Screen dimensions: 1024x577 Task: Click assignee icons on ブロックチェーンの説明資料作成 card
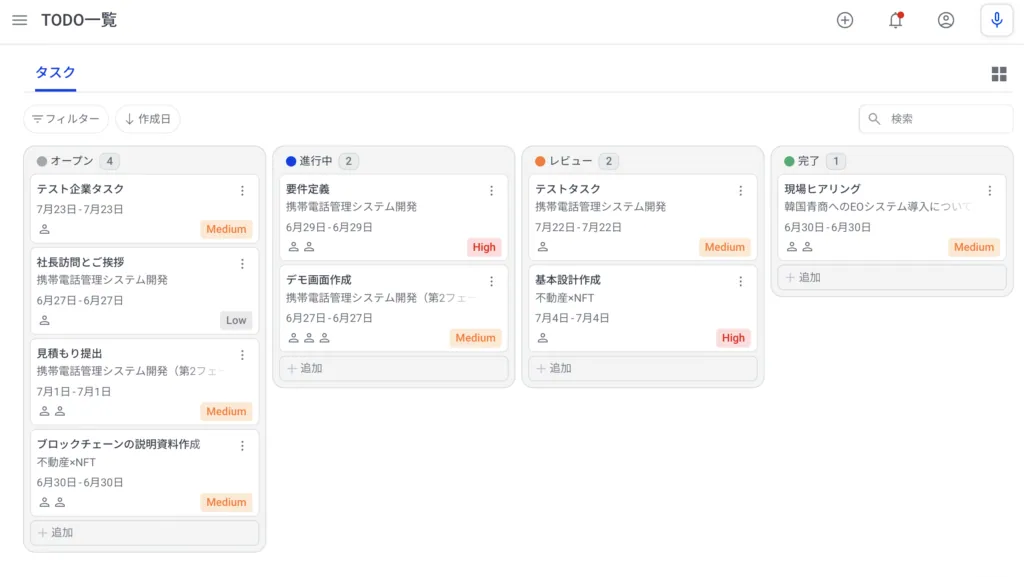click(52, 503)
